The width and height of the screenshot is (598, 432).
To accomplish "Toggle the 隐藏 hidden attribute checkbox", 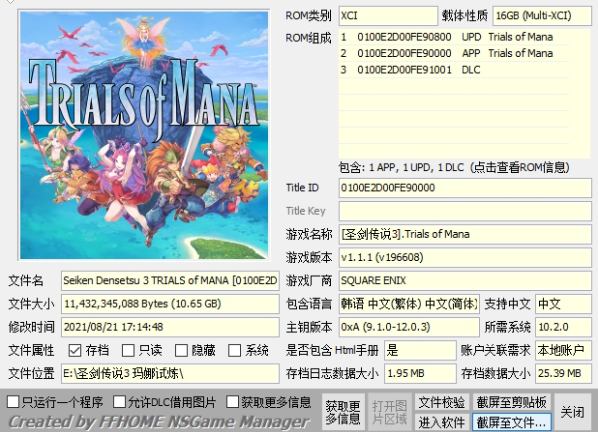I will click(181, 350).
